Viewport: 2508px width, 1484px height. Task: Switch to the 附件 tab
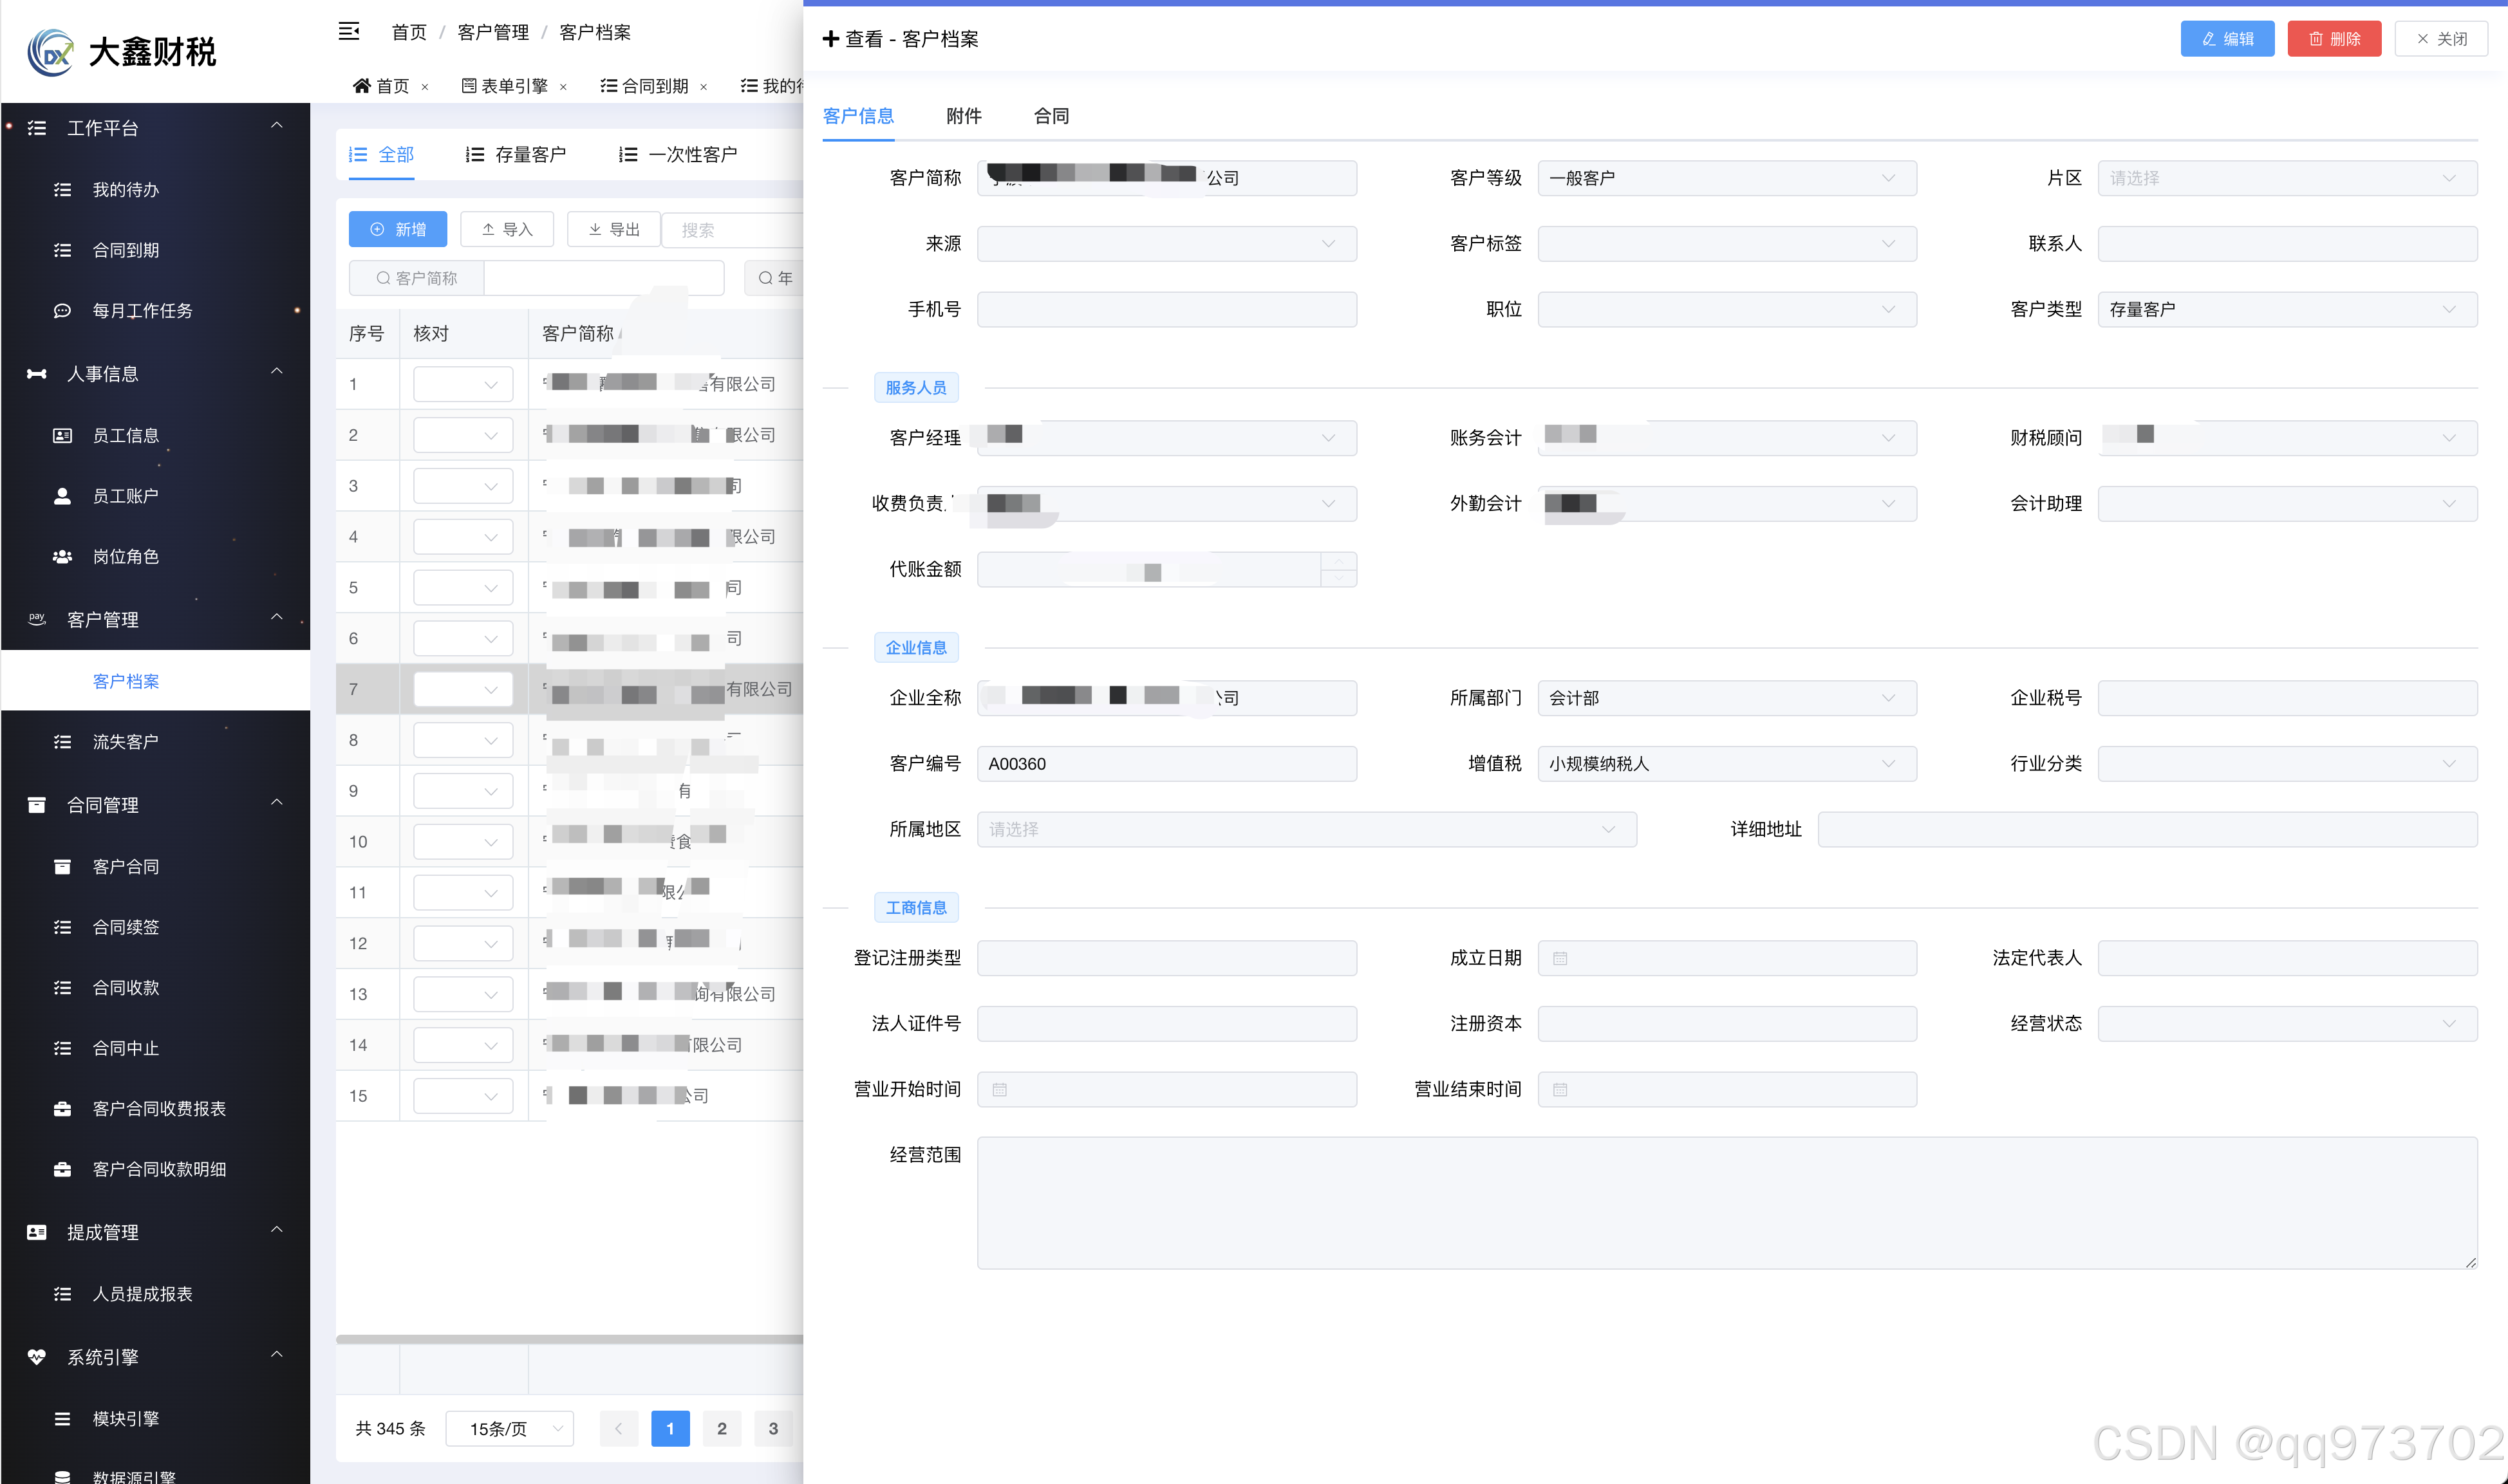click(x=963, y=116)
